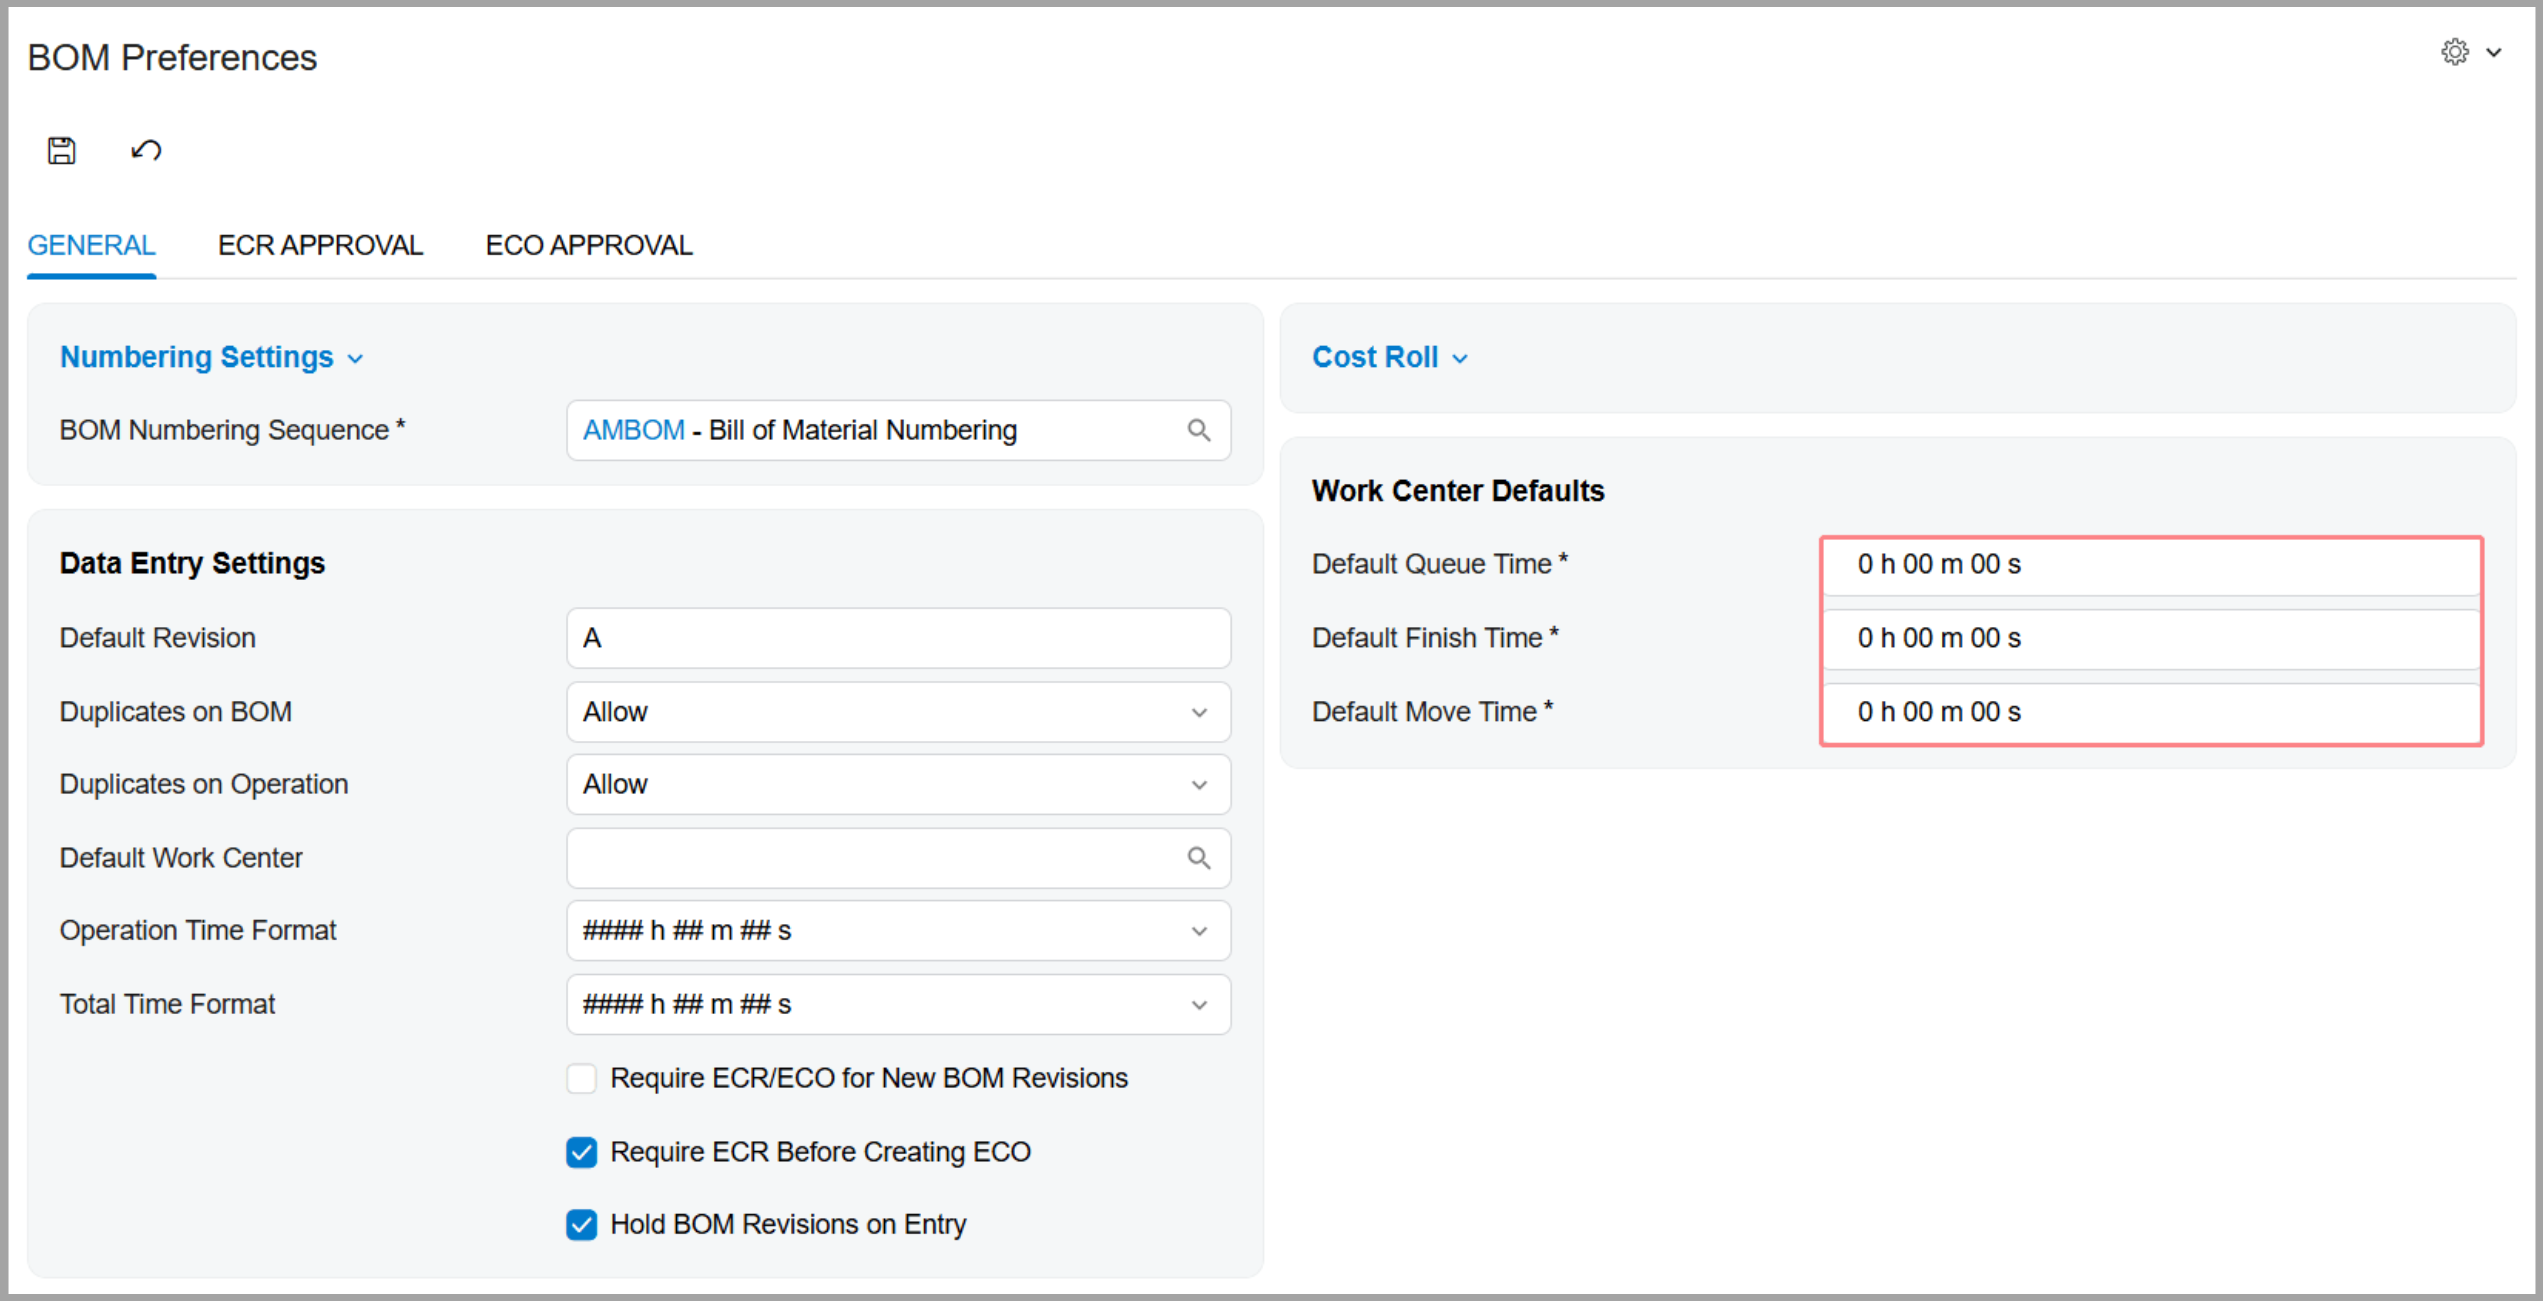This screenshot has height=1301, width=2543.
Task: Click the Default Queue Time field
Action: pyautogui.click(x=2150, y=565)
